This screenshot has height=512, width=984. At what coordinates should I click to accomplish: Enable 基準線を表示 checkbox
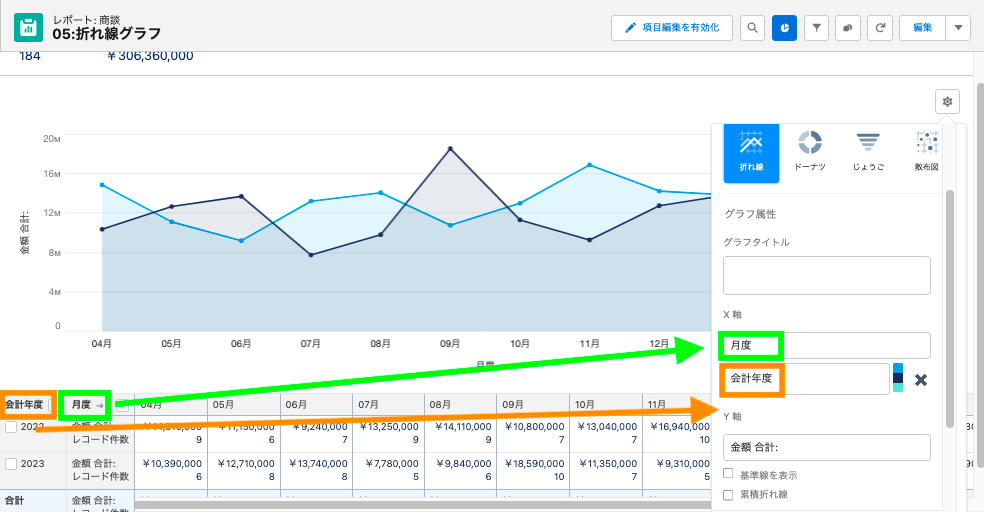point(728,474)
